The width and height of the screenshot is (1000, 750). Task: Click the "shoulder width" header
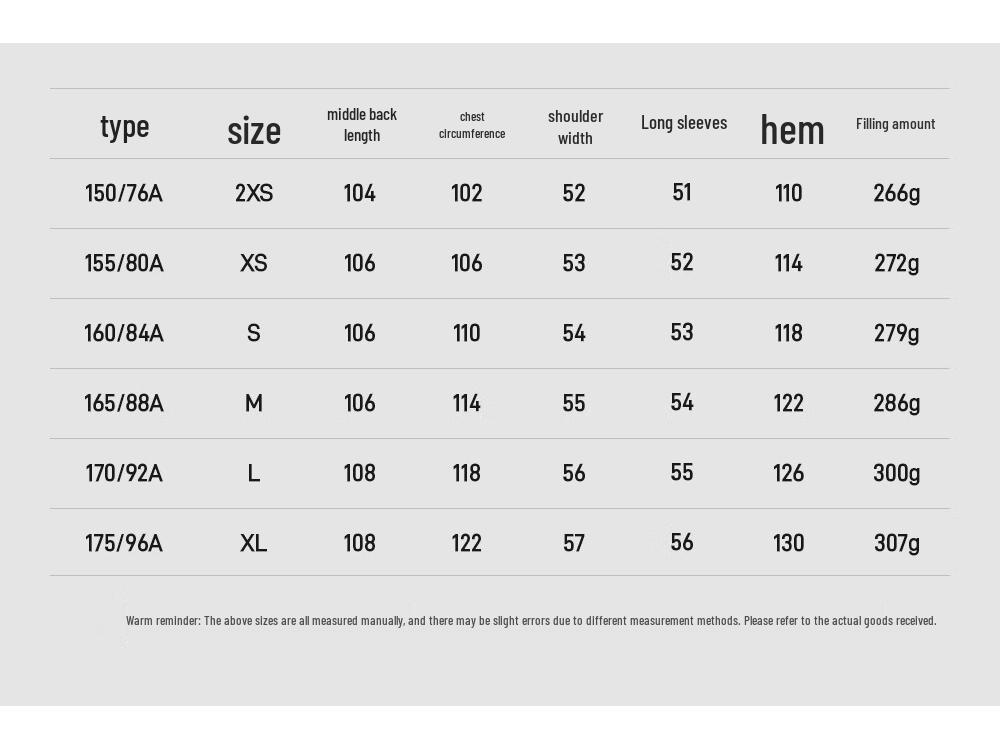575,127
